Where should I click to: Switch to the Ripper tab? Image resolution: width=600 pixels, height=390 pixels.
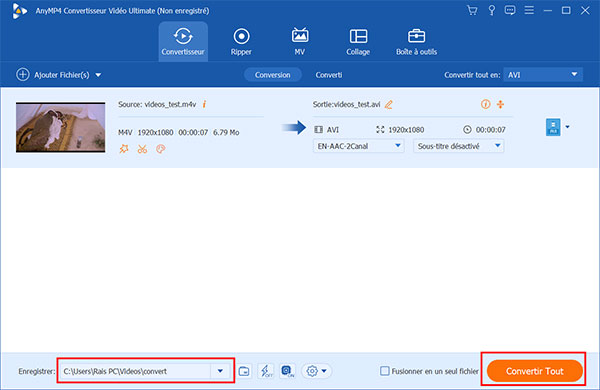(x=241, y=41)
